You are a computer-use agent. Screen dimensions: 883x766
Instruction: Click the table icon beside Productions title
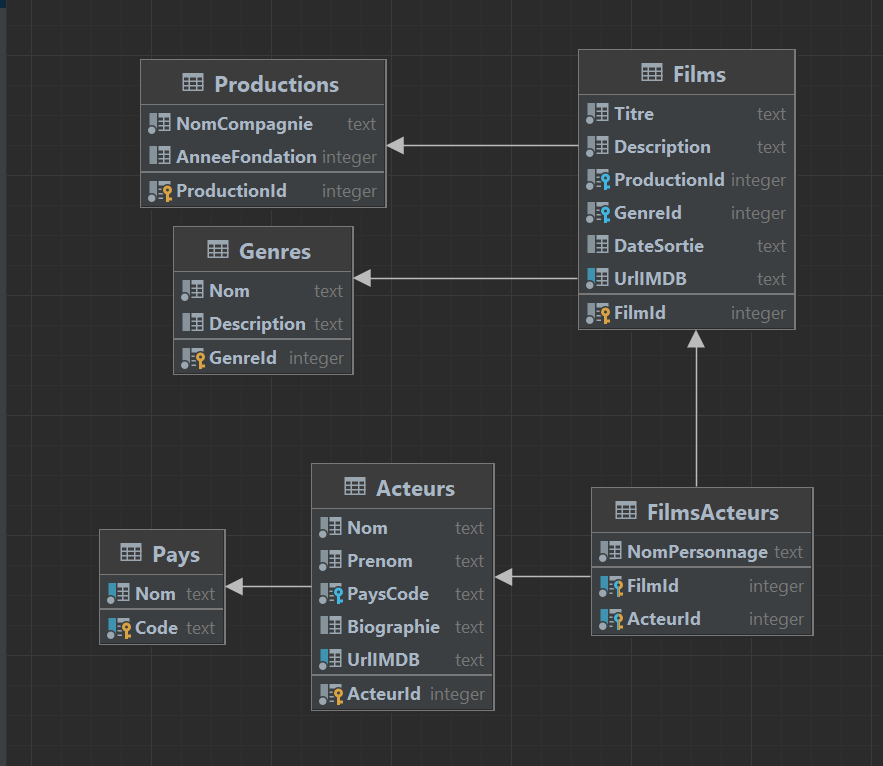193,84
